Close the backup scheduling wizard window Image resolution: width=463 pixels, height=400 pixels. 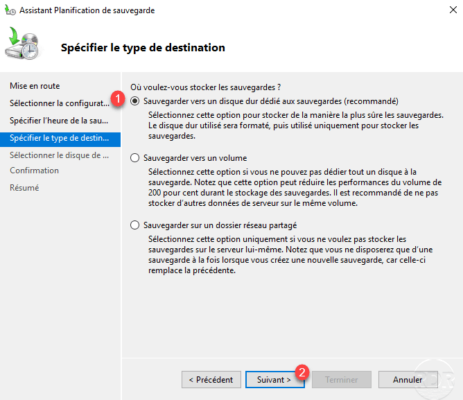pyautogui.click(x=453, y=10)
